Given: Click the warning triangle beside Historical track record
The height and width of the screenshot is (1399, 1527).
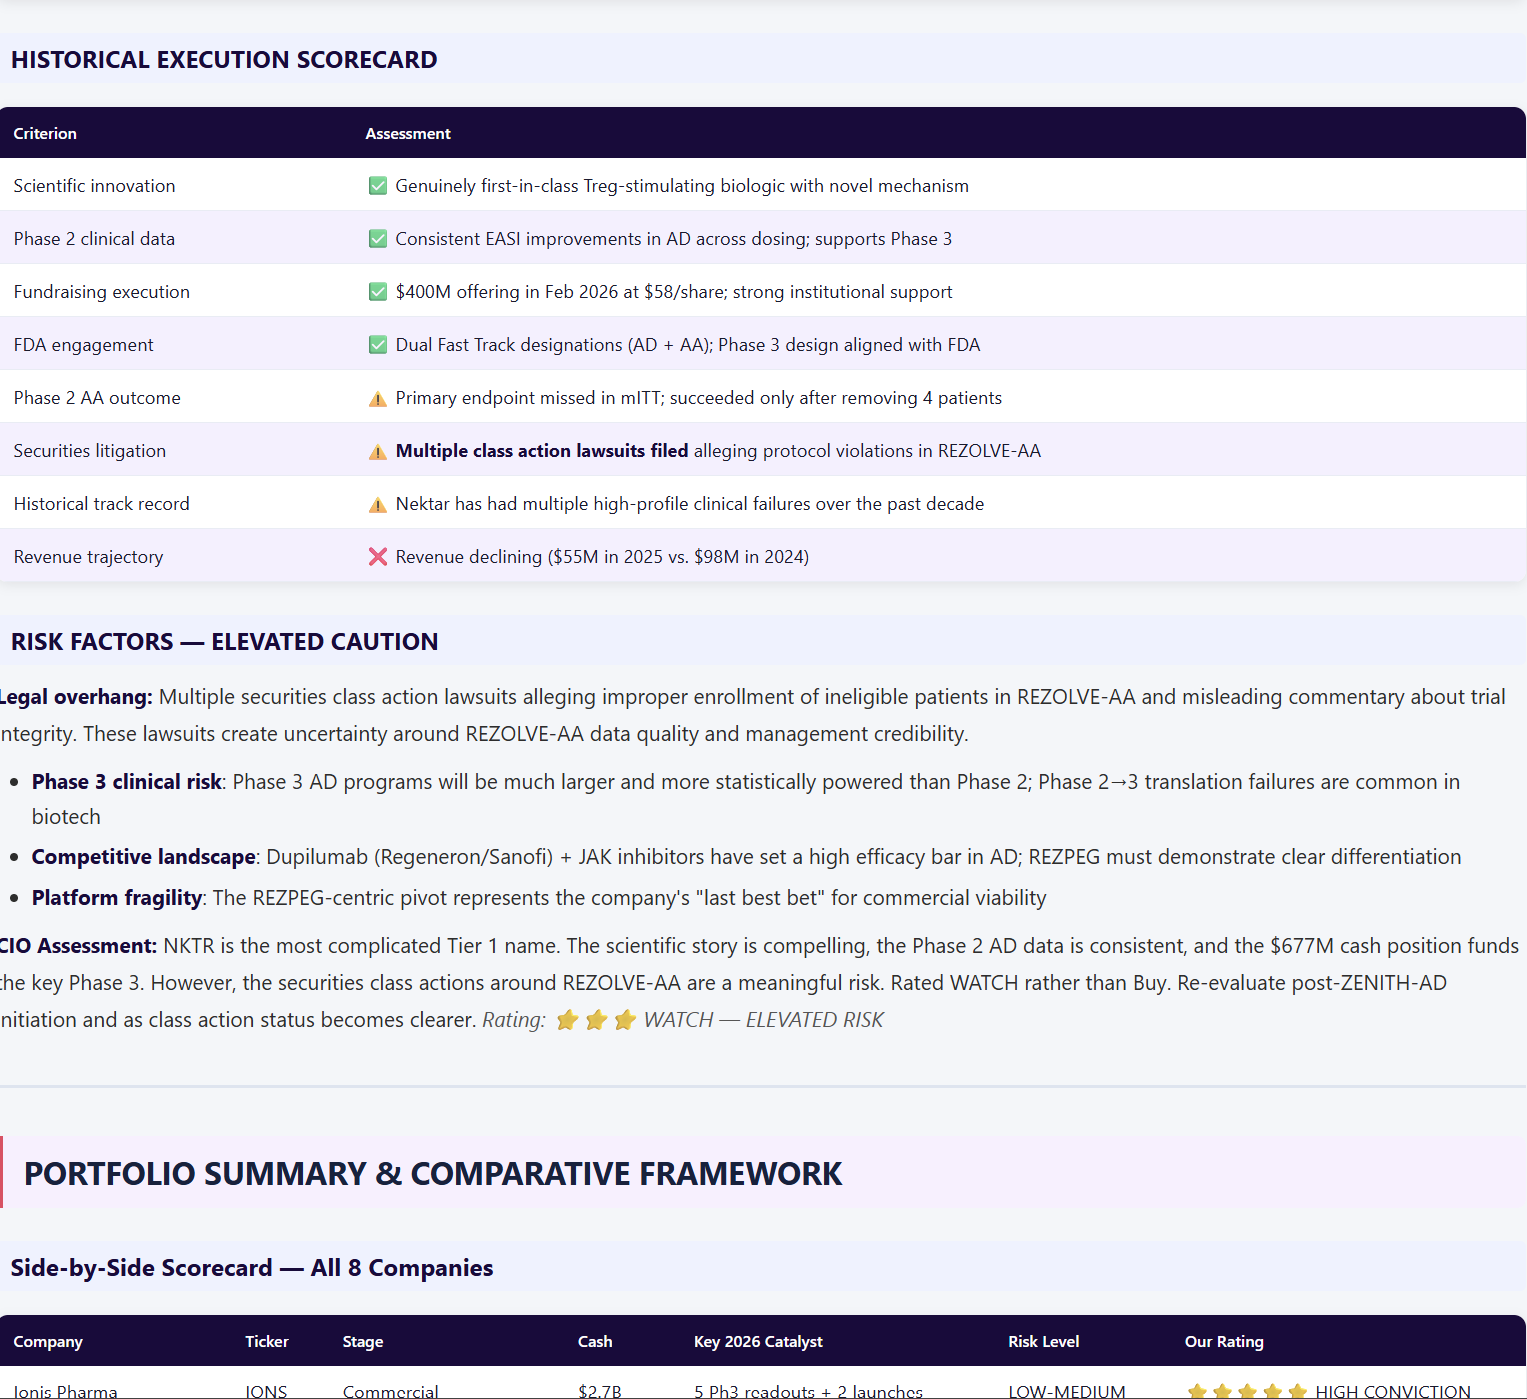Looking at the screenshot, I should [x=378, y=504].
